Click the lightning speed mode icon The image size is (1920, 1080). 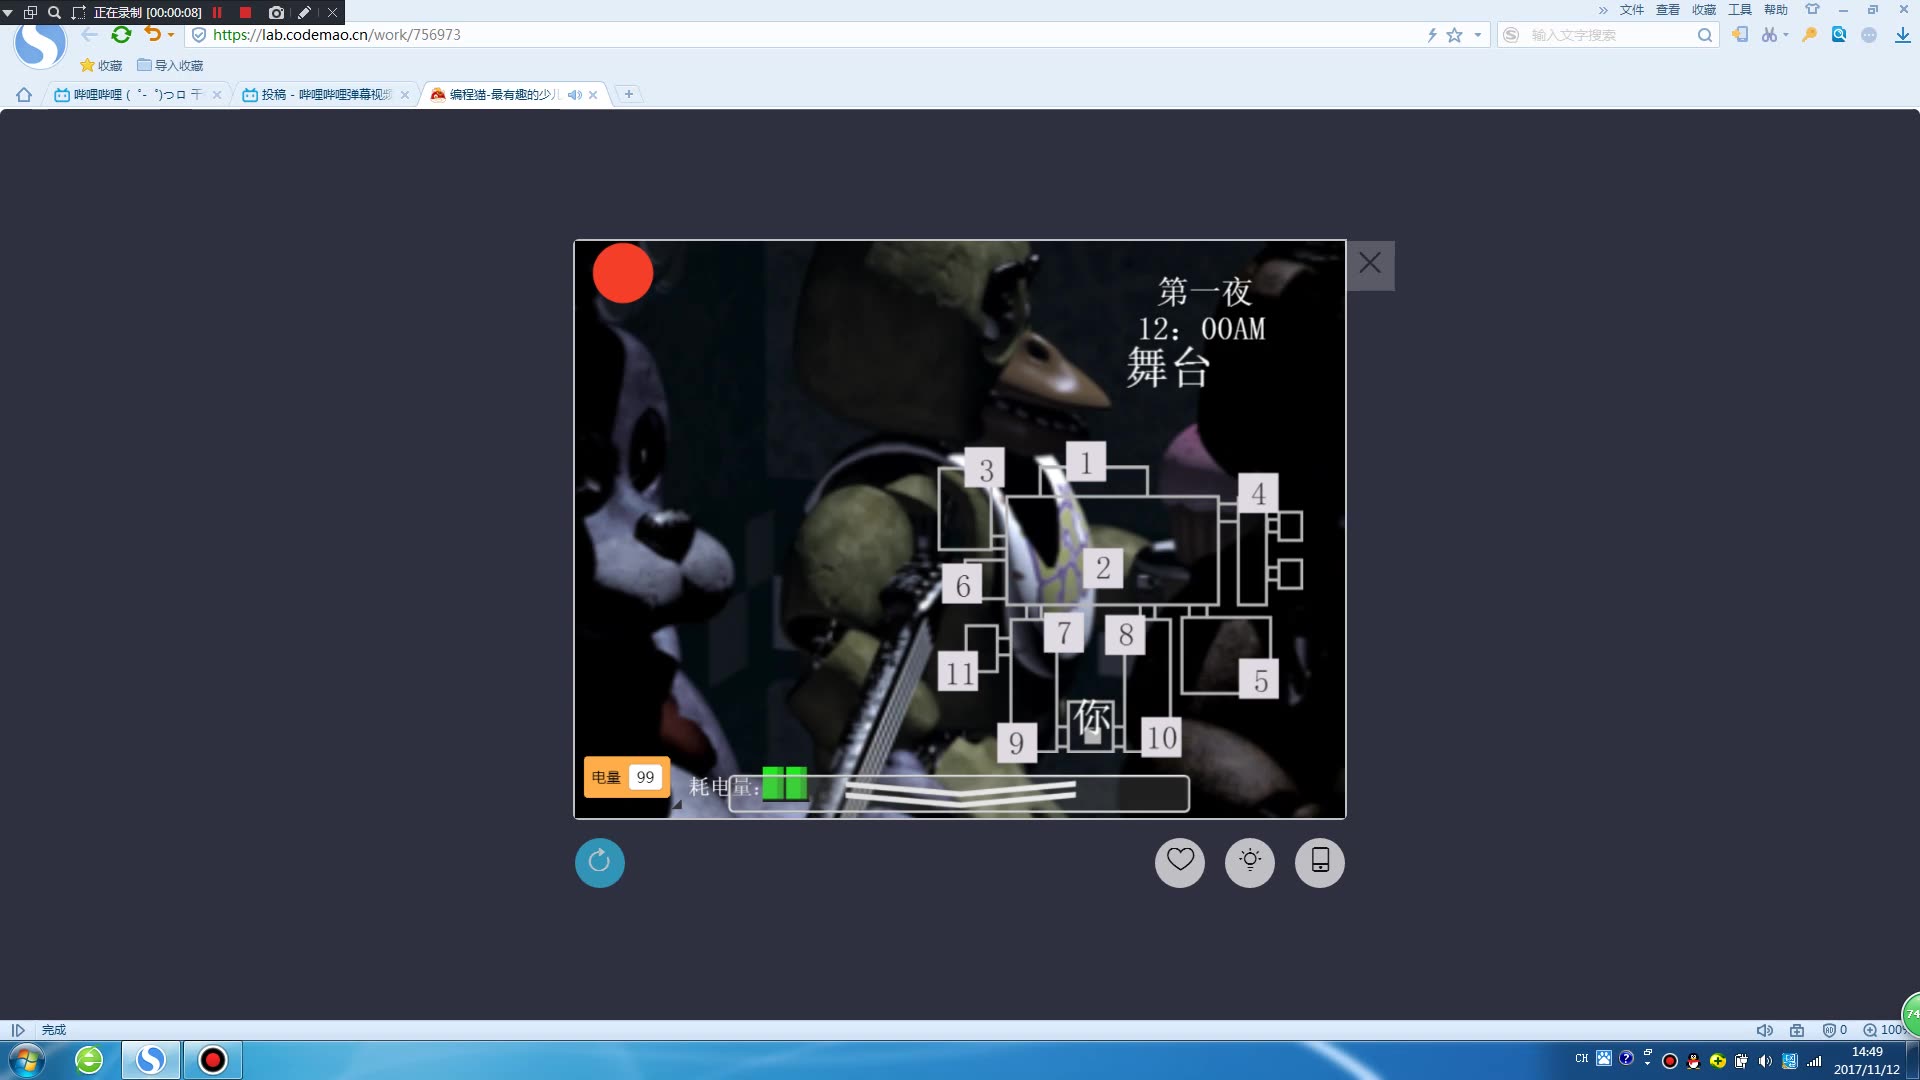coord(1432,35)
